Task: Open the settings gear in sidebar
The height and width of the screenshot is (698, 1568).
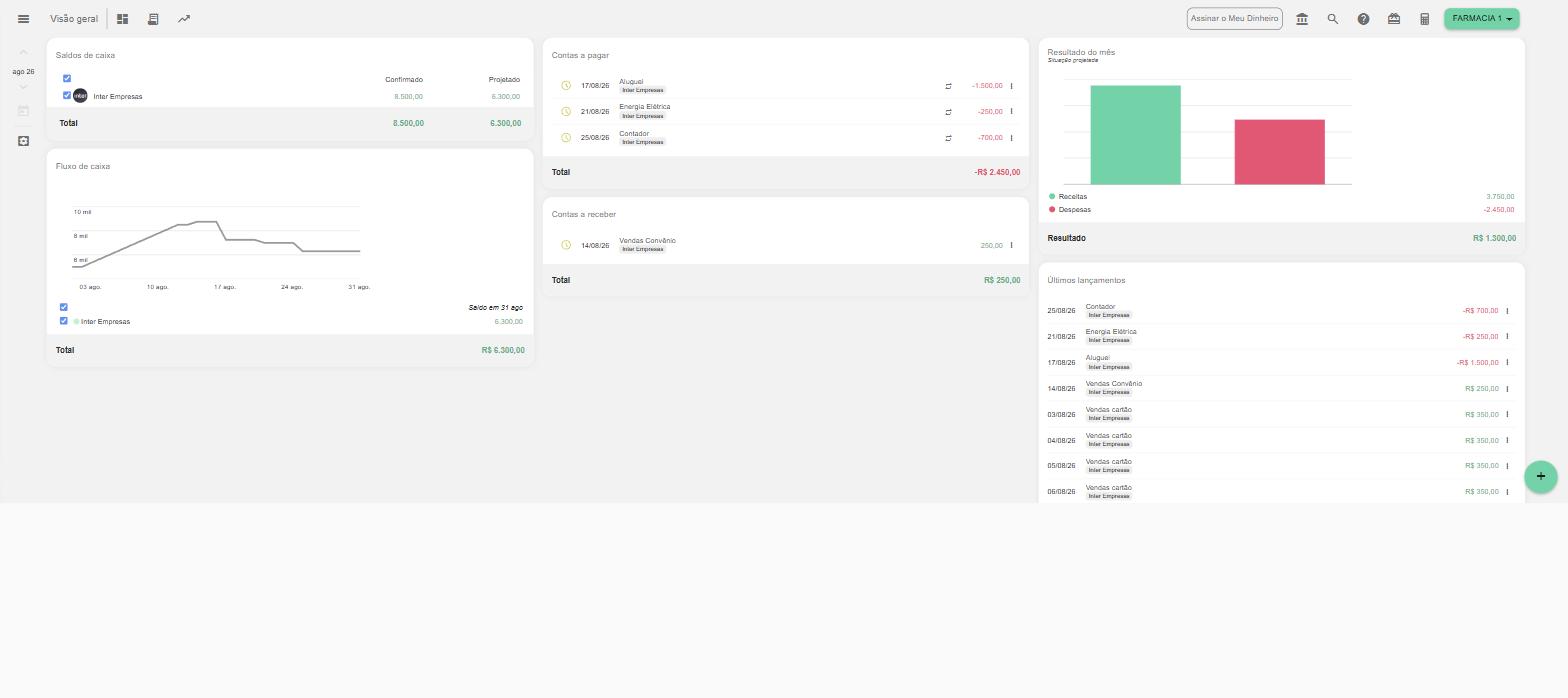Action: pos(23,141)
